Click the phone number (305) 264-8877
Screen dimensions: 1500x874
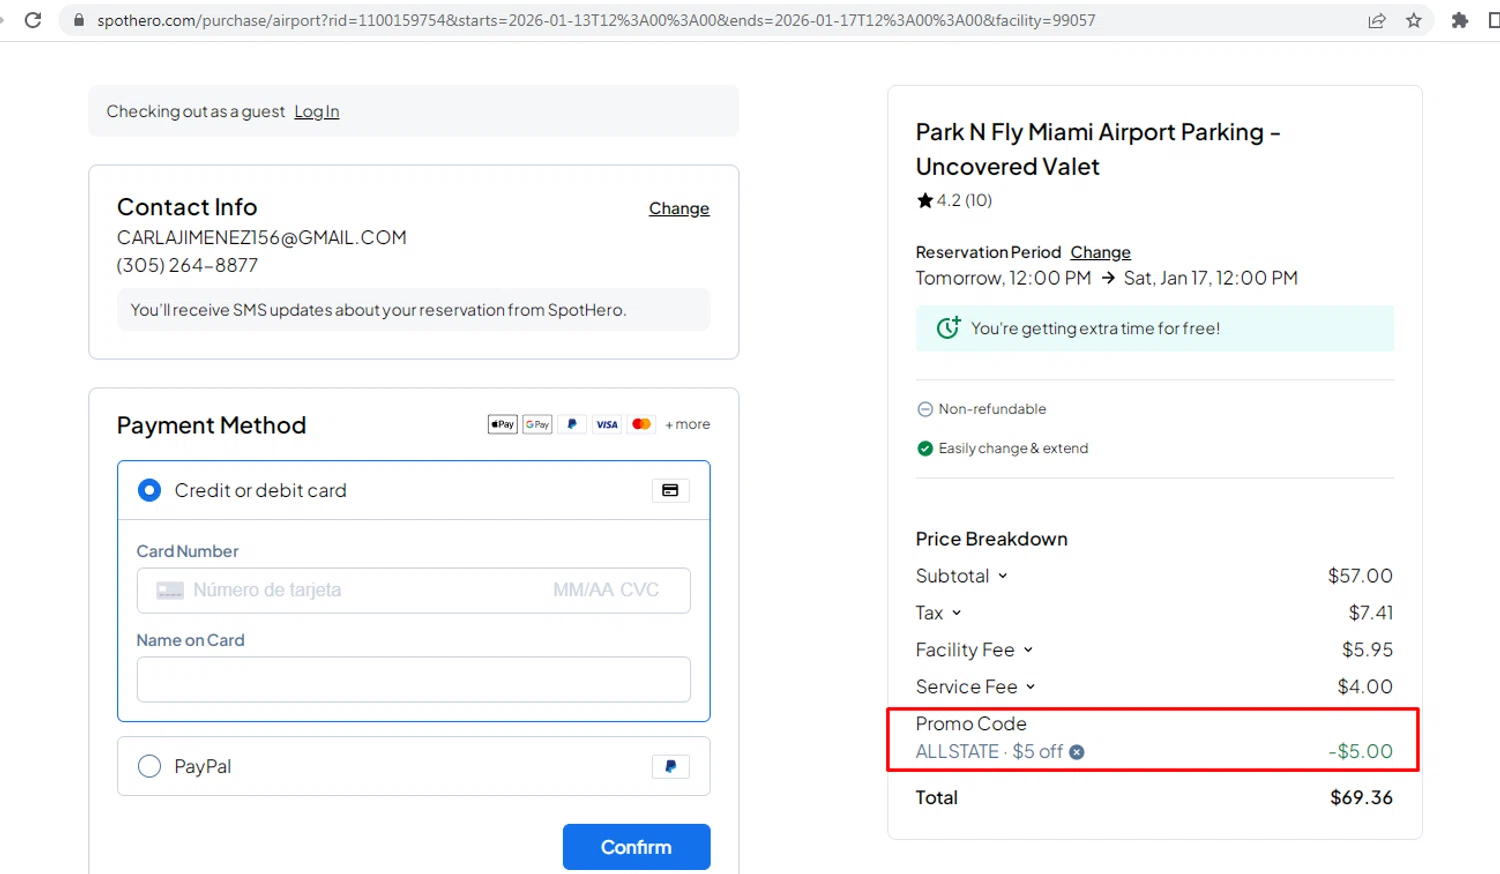tap(187, 266)
